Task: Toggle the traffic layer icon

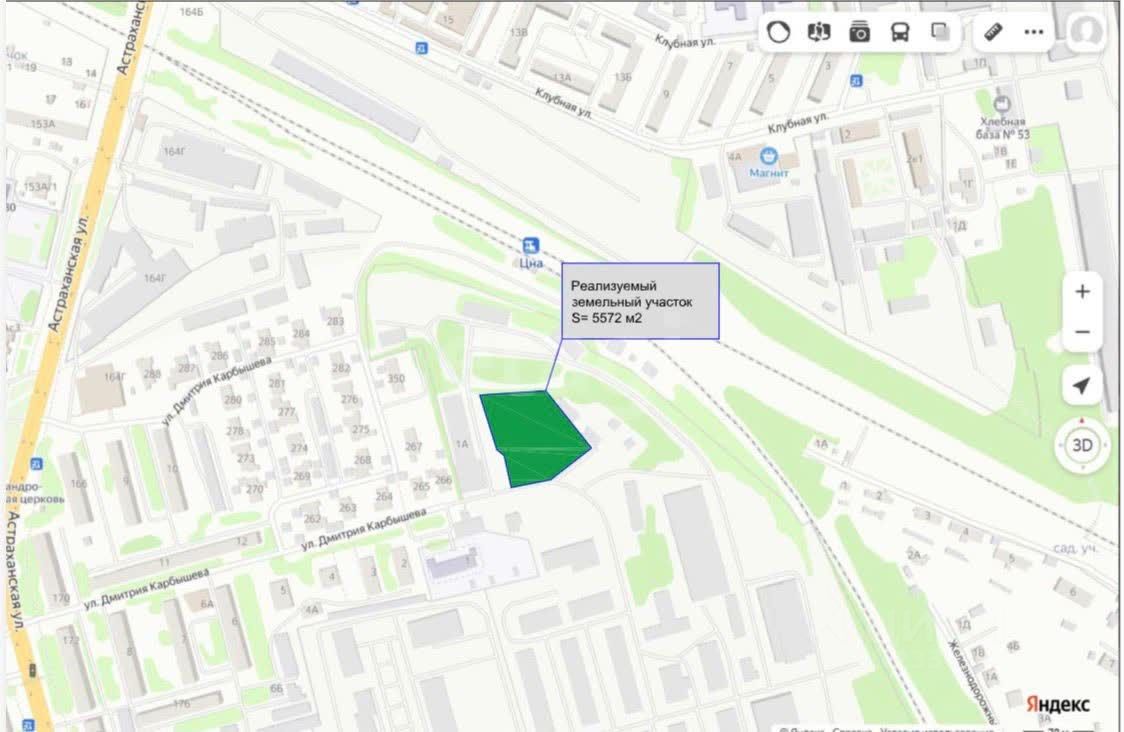Action: pos(778,32)
